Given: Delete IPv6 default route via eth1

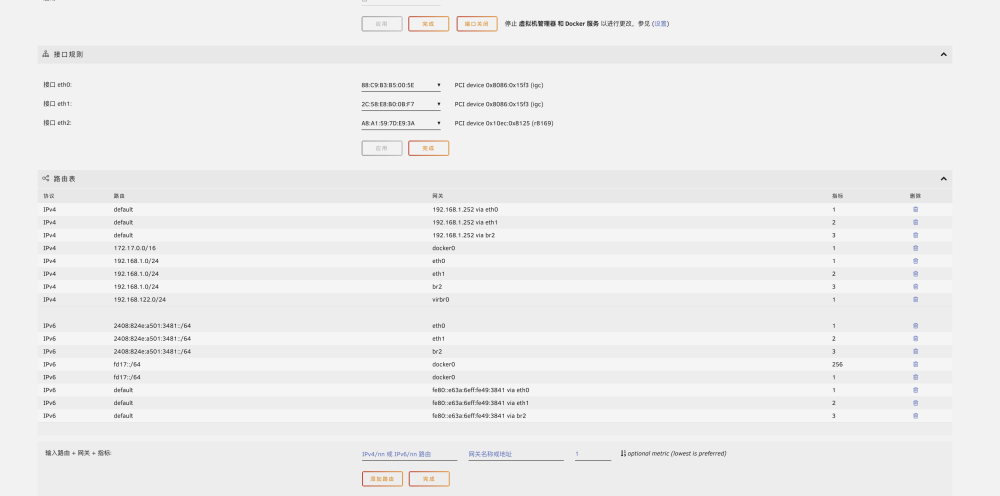Looking at the screenshot, I should pos(915,403).
